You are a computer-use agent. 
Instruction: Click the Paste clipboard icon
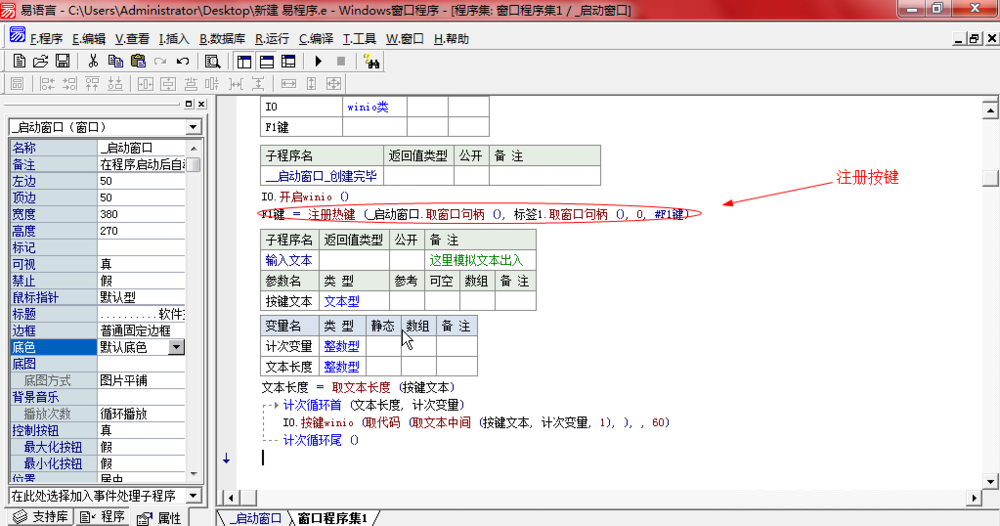(x=137, y=61)
